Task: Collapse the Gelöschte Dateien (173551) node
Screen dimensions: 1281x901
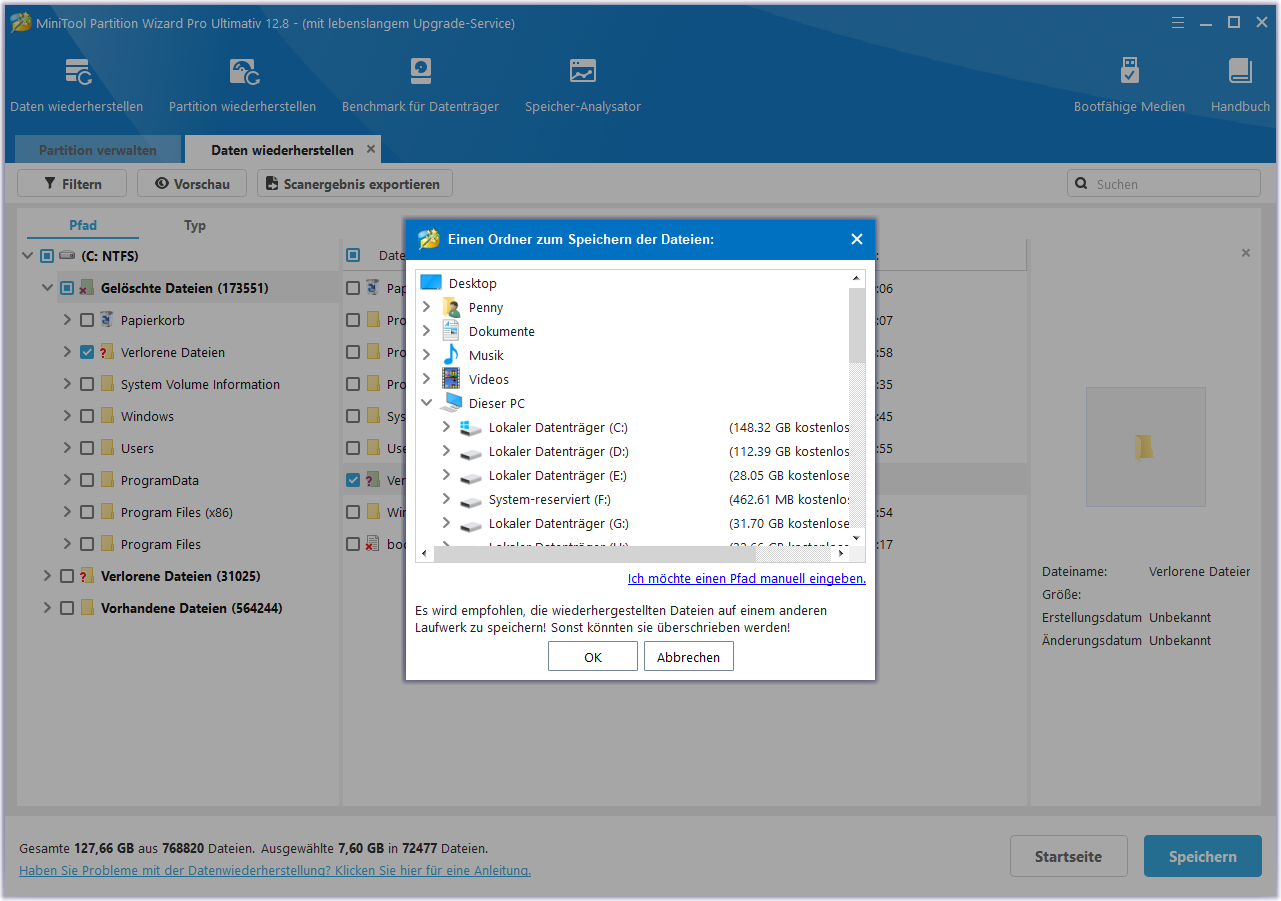Action: click(47, 288)
